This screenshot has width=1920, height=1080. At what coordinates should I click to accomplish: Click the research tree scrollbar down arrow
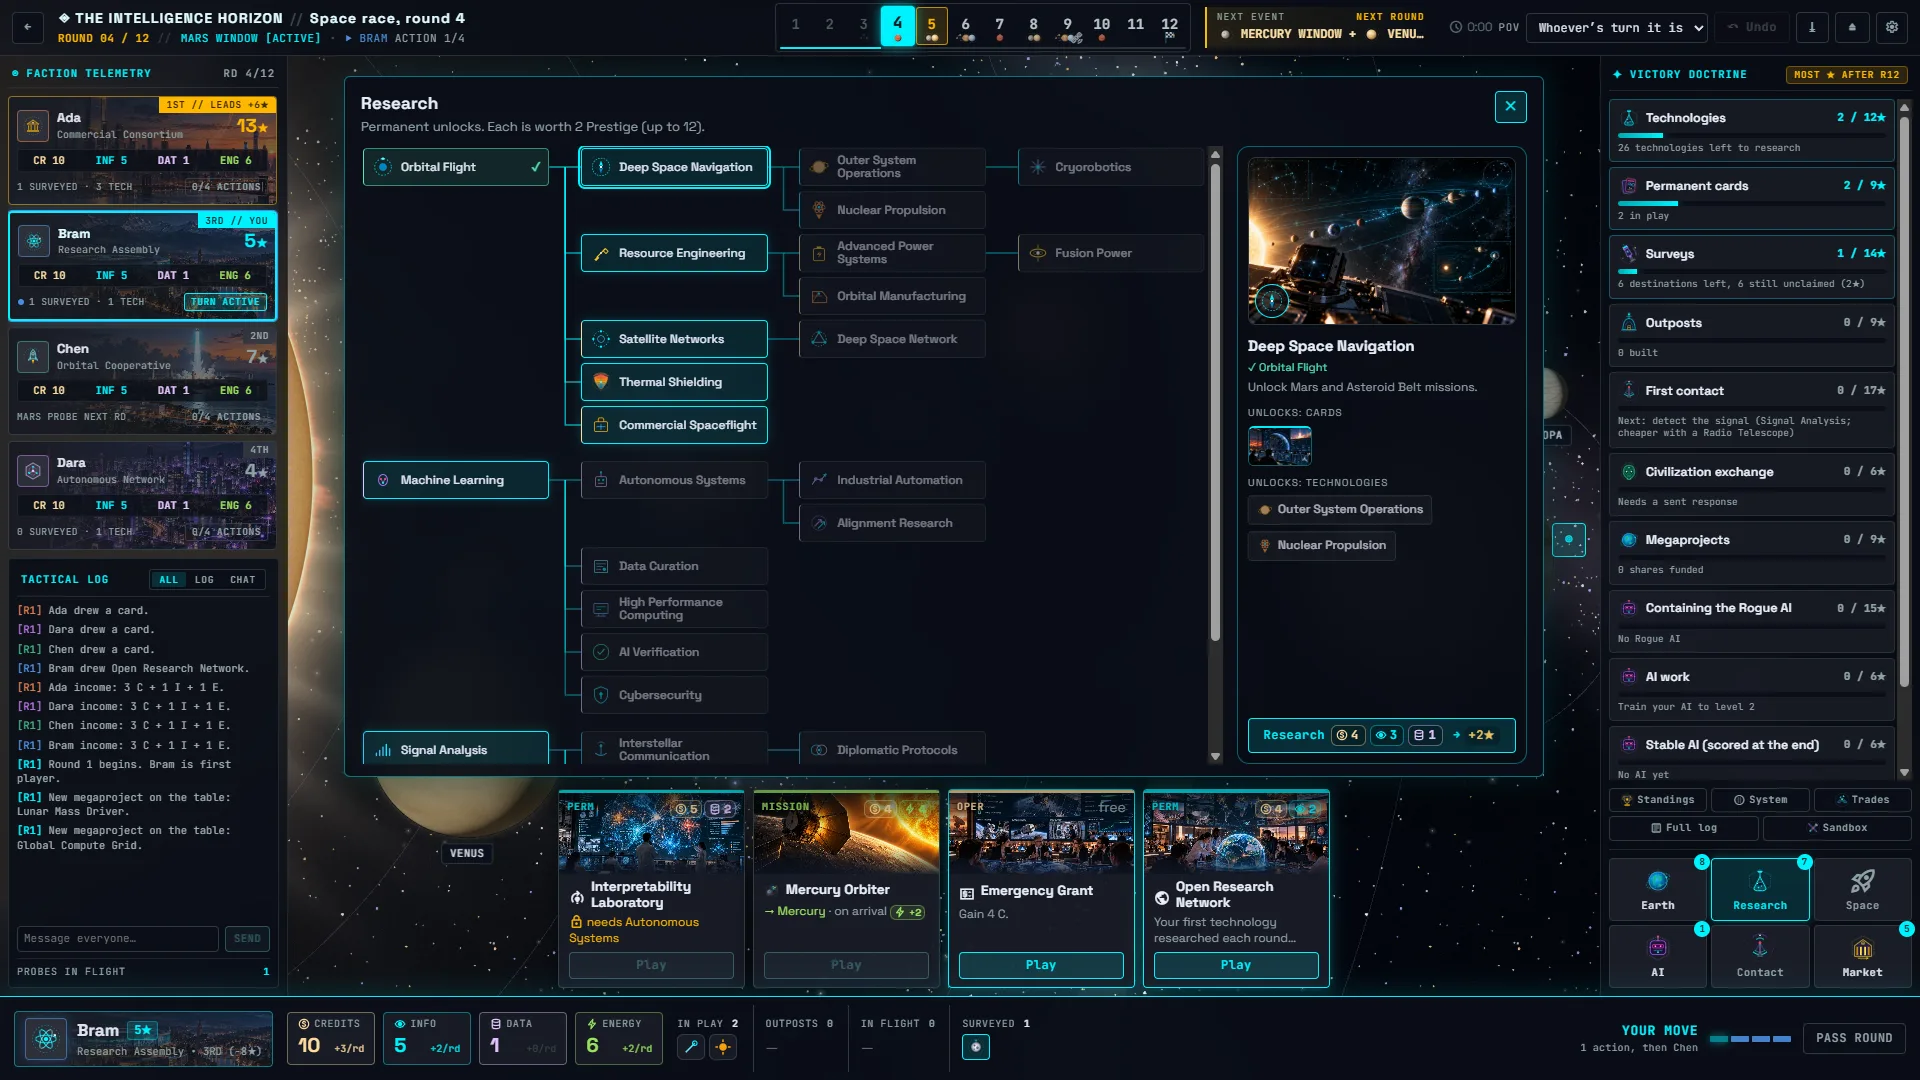point(1215,757)
